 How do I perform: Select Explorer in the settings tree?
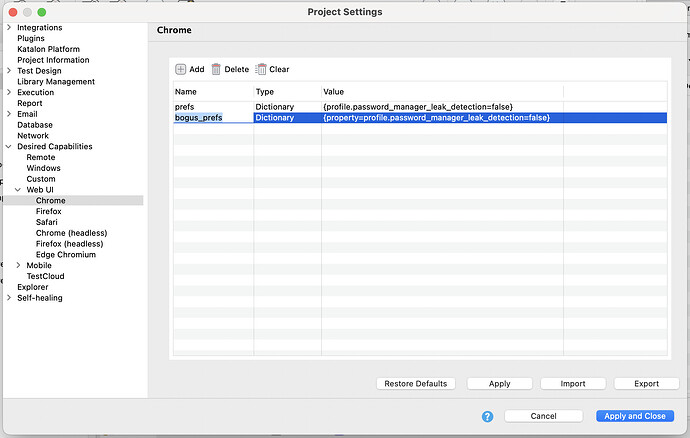click(33, 287)
